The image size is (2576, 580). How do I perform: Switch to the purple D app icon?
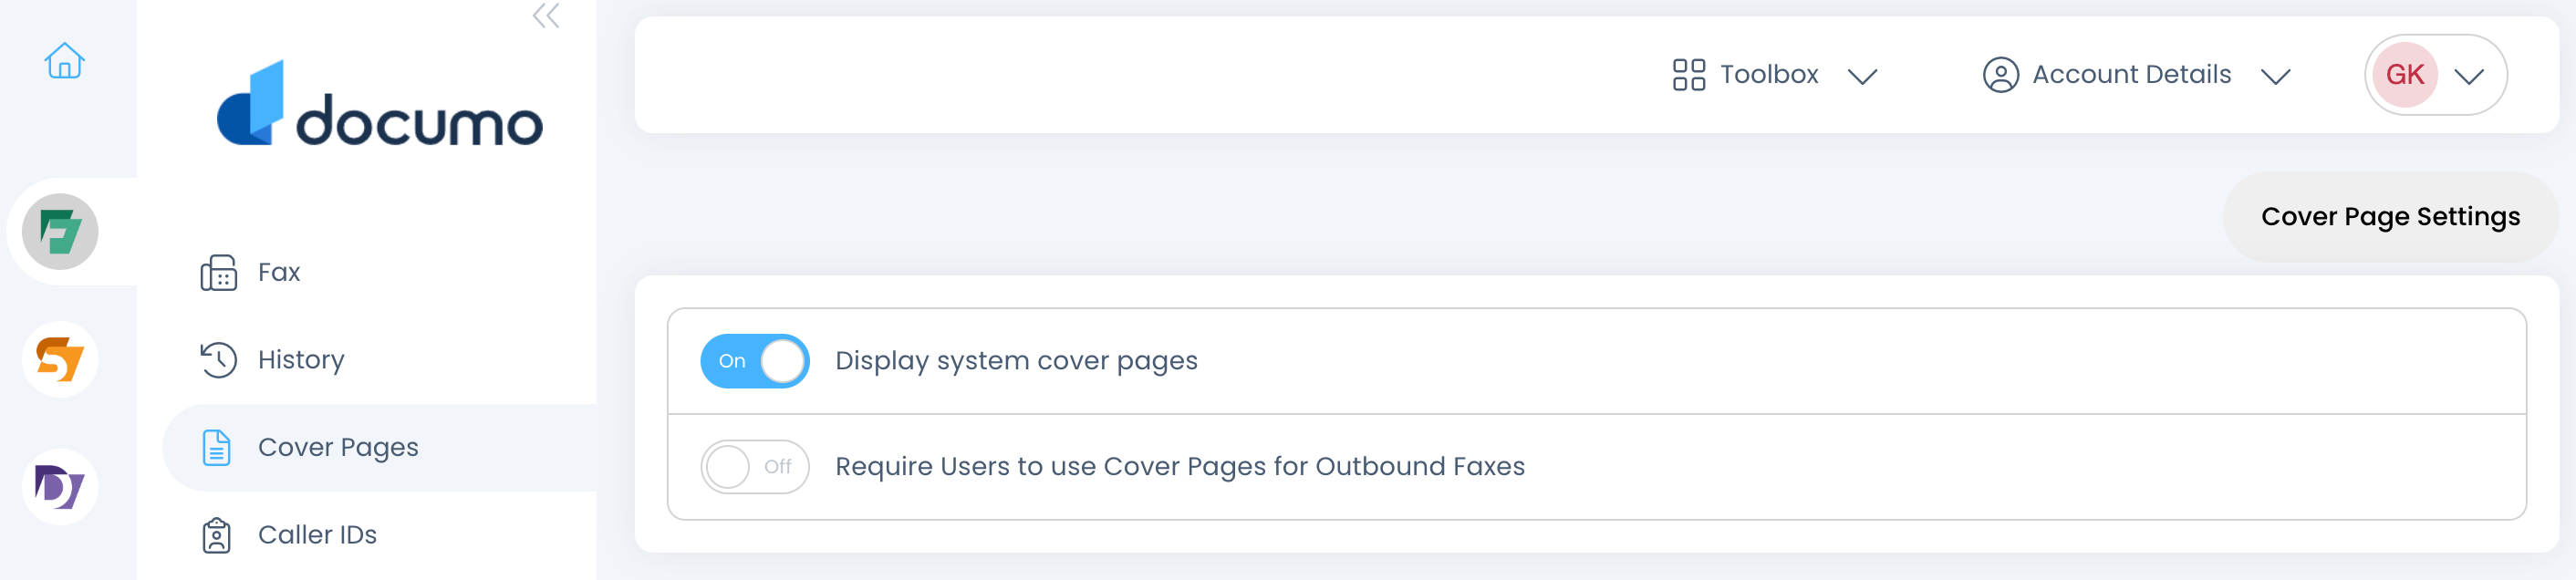pyautogui.click(x=60, y=487)
